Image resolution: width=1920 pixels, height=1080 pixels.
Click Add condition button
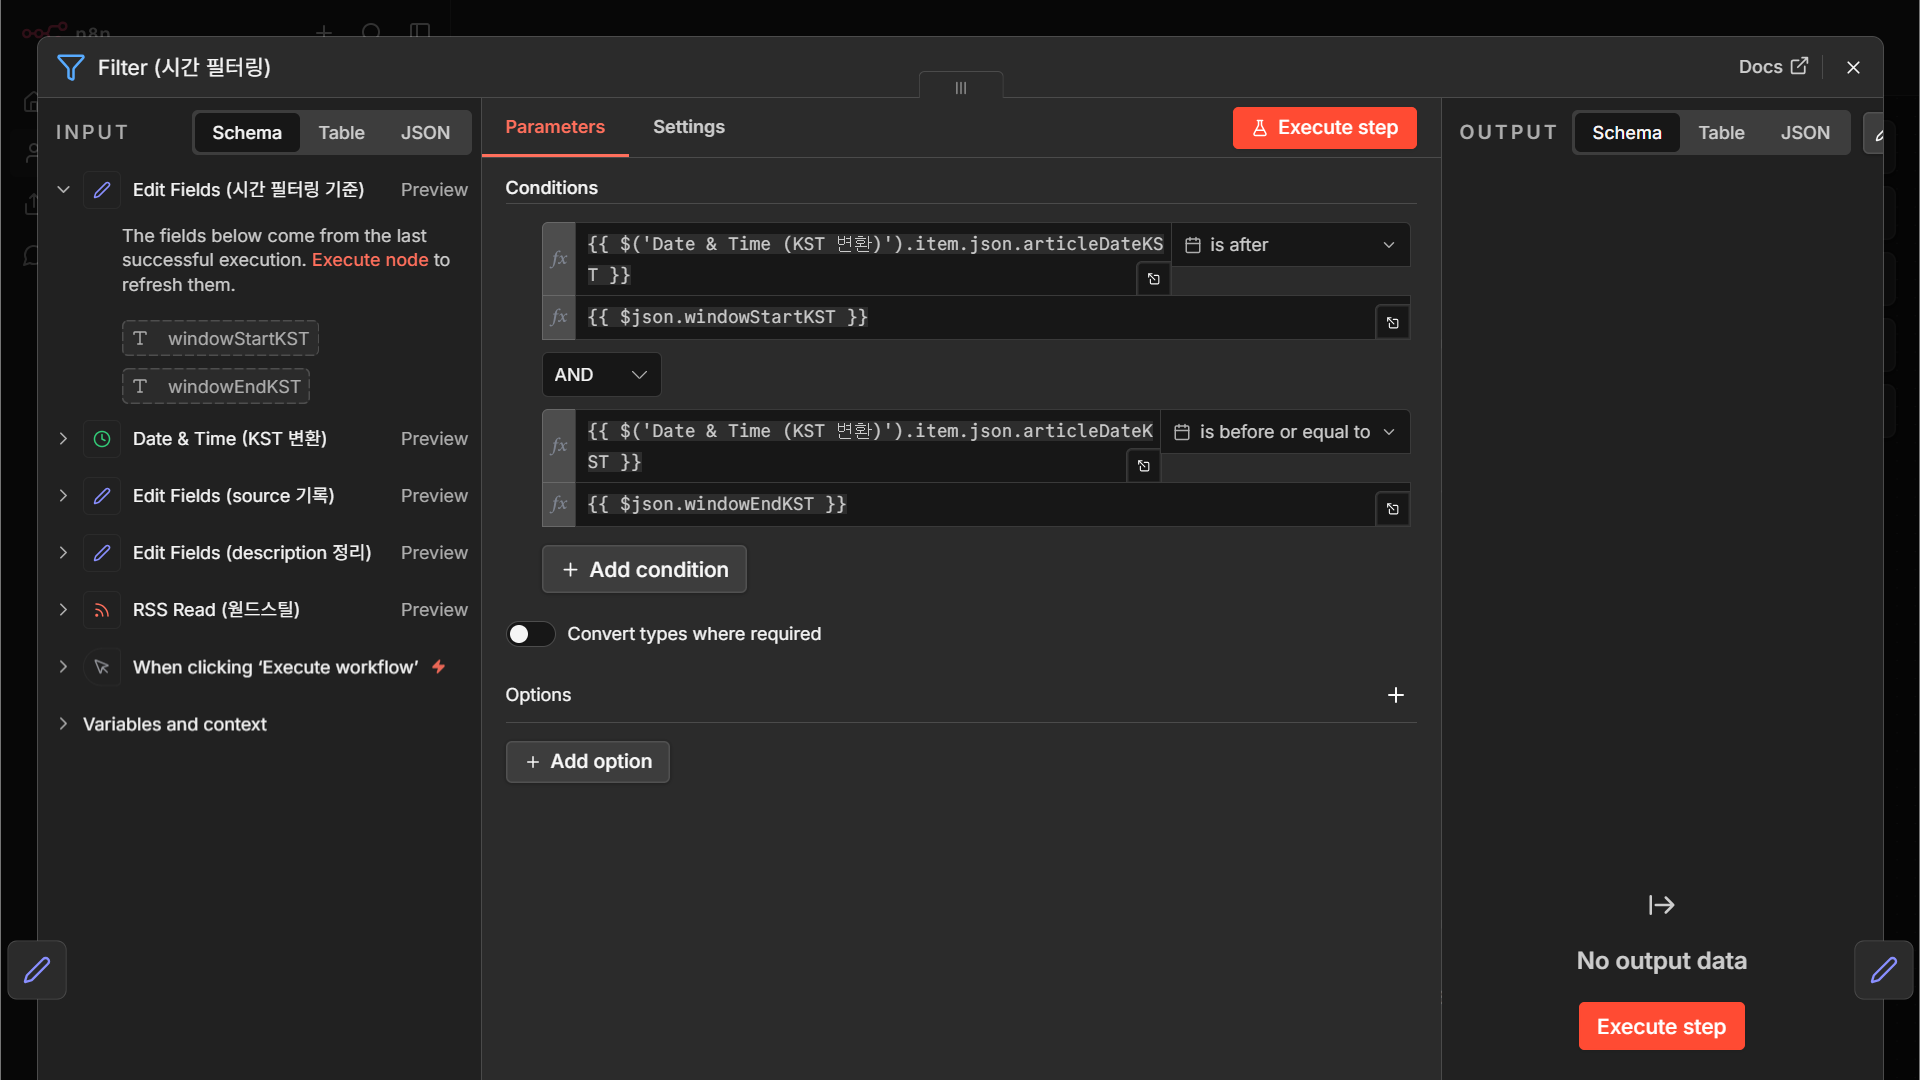tap(644, 569)
